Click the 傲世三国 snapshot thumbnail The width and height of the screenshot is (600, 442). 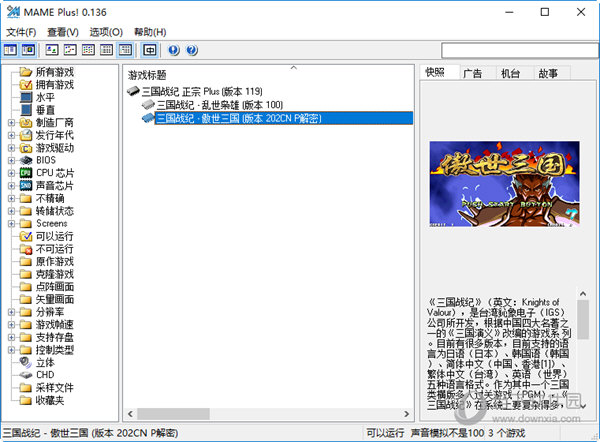pyautogui.click(x=504, y=184)
